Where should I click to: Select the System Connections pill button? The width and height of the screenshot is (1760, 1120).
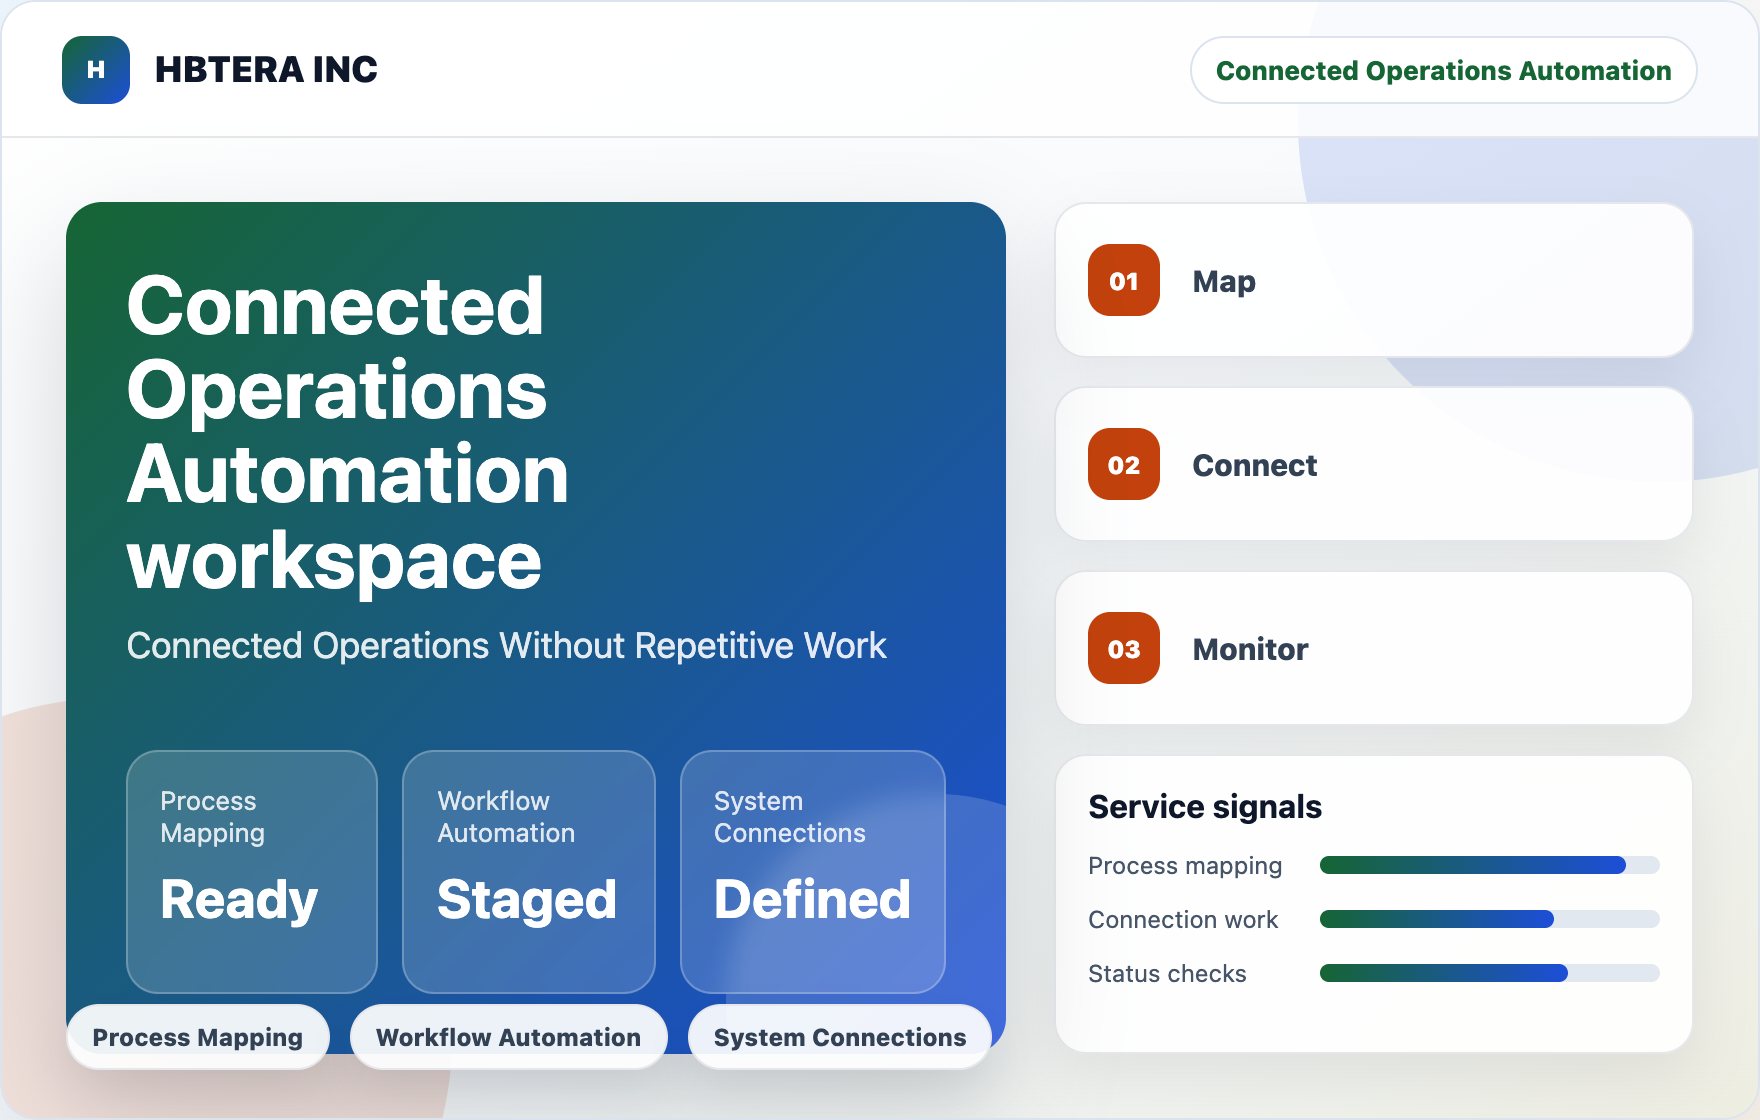(x=840, y=1037)
